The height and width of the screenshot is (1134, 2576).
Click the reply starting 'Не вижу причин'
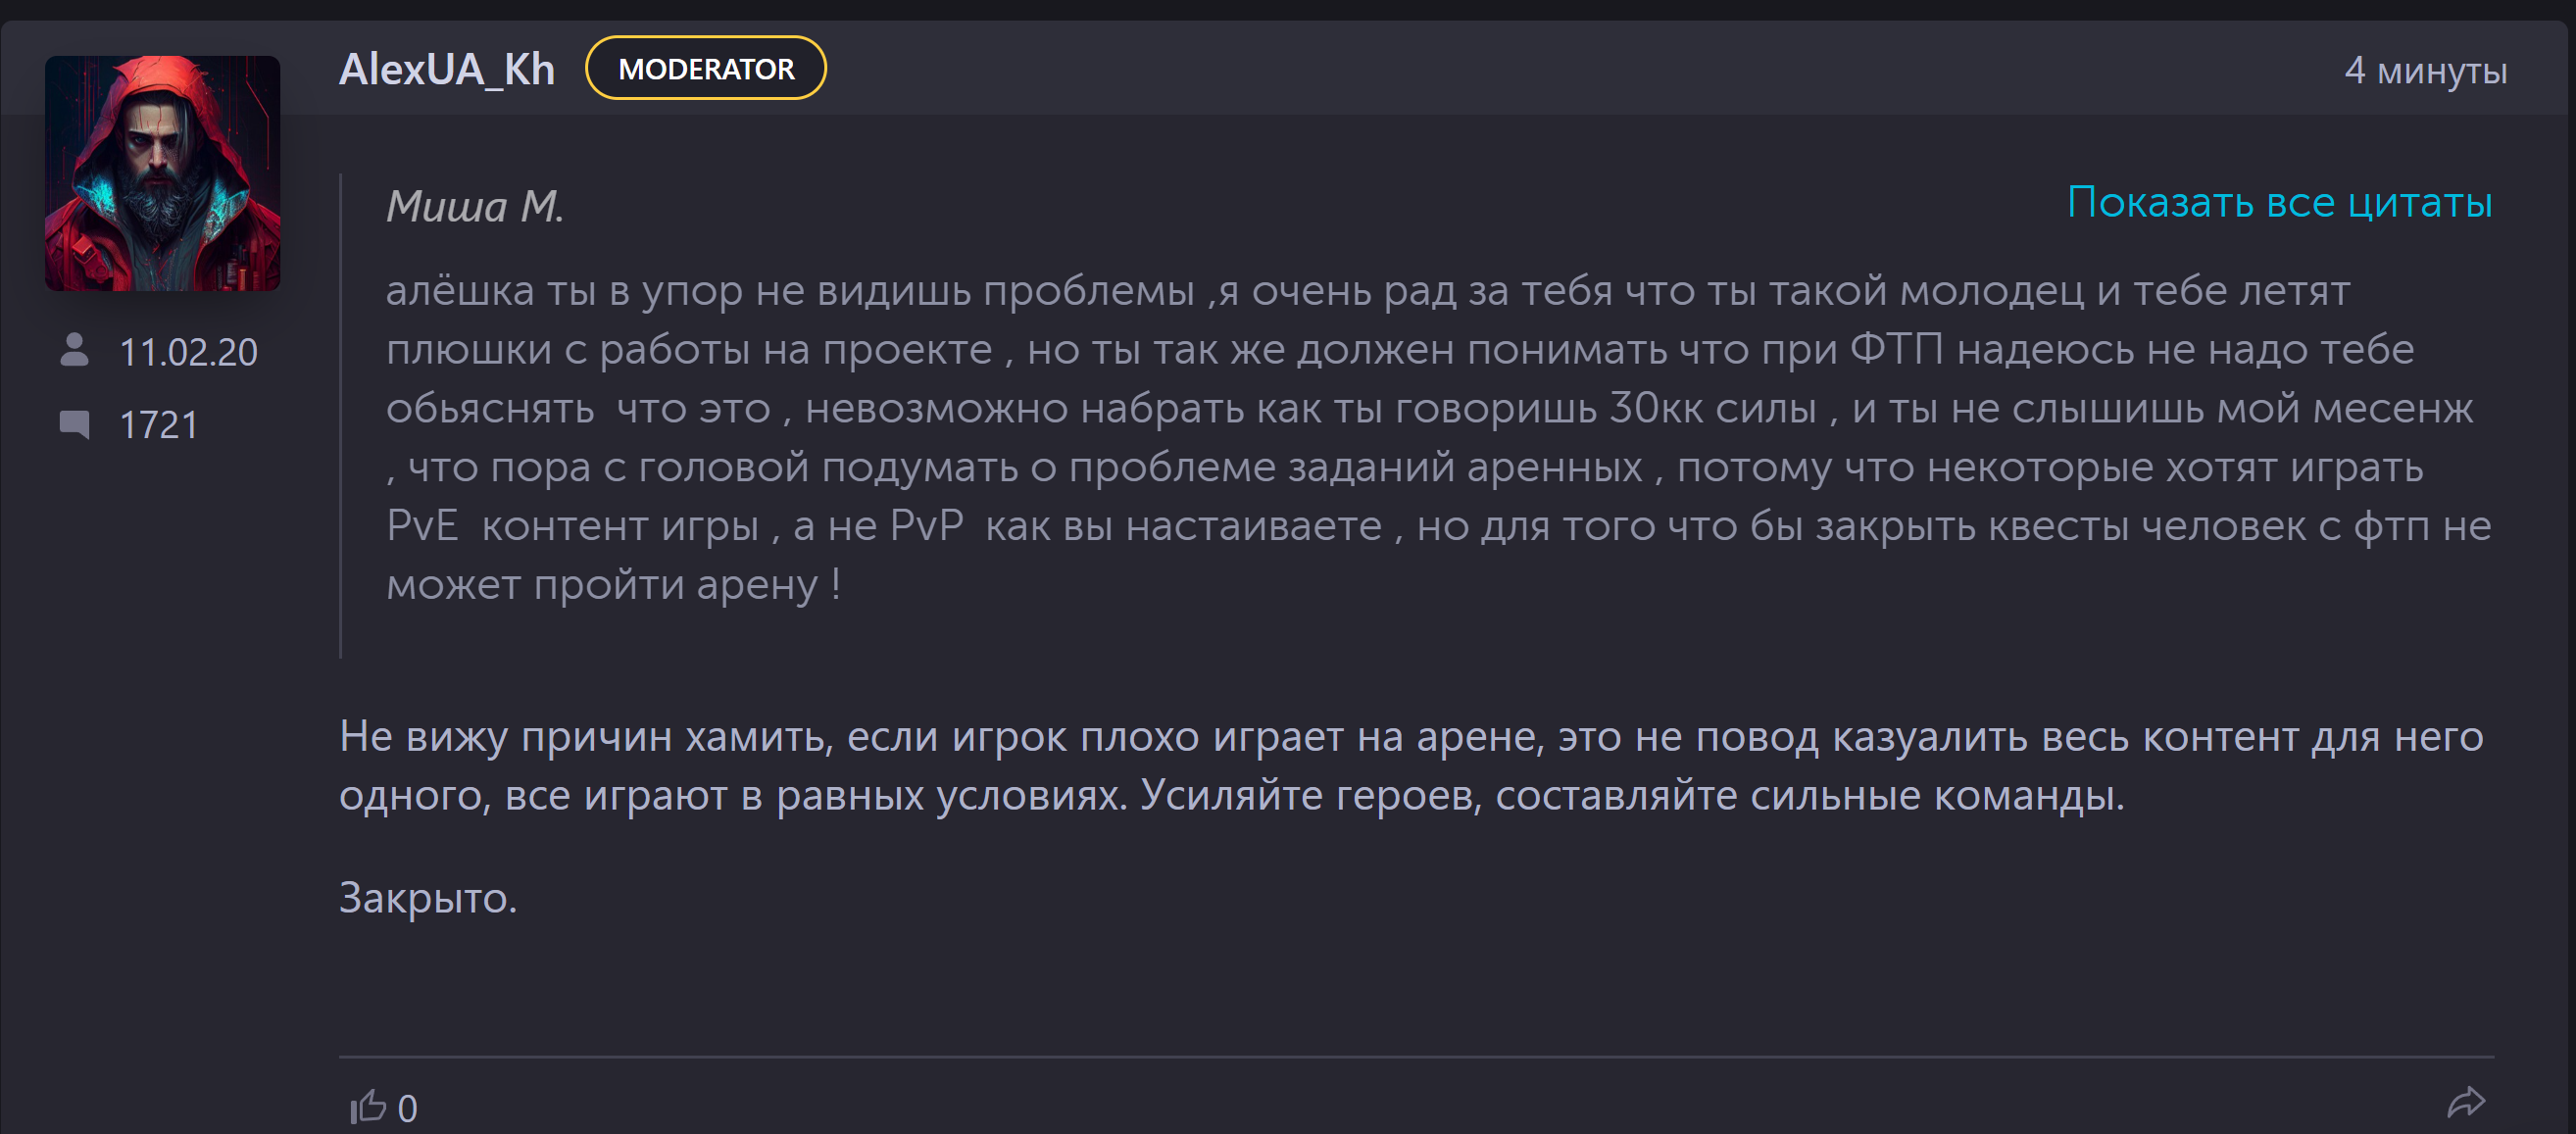(1411, 765)
